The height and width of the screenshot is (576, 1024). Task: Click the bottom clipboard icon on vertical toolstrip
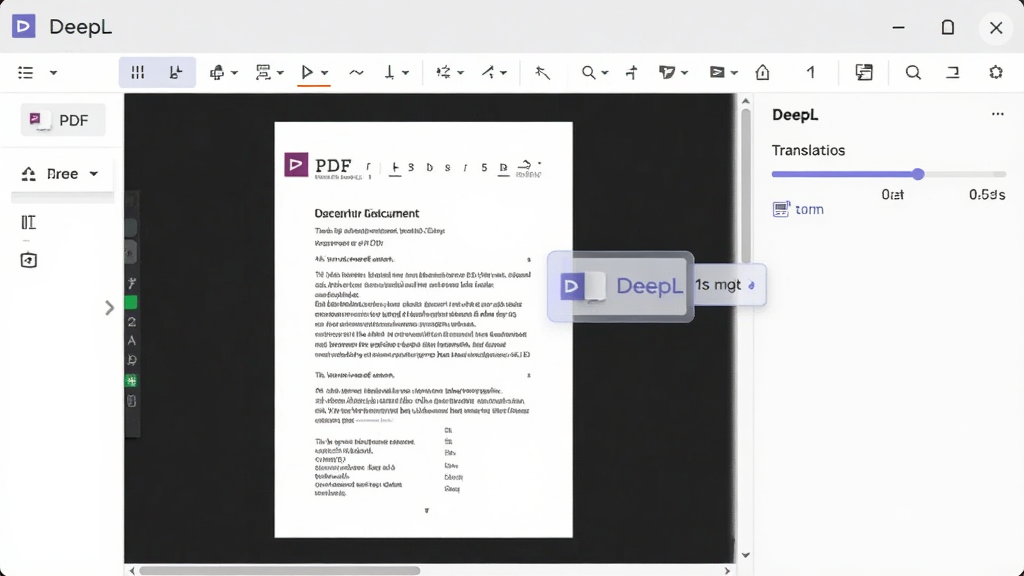(x=132, y=401)
